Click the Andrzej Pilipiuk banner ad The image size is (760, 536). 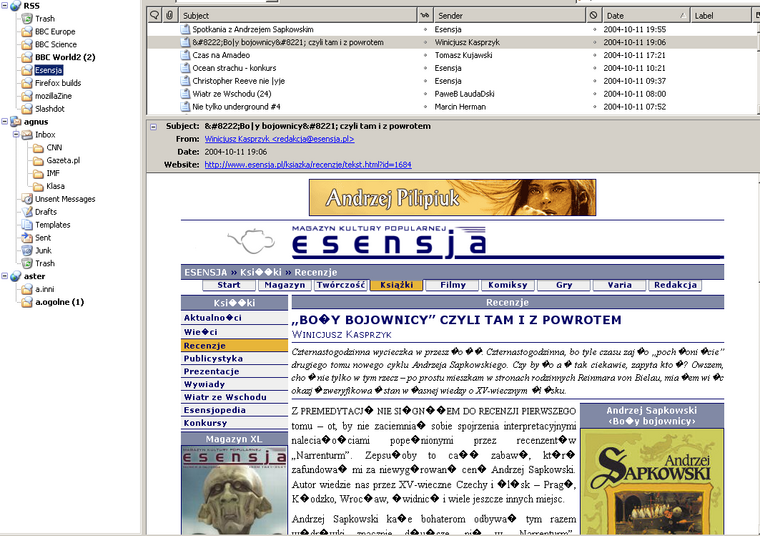coord(452,197)
